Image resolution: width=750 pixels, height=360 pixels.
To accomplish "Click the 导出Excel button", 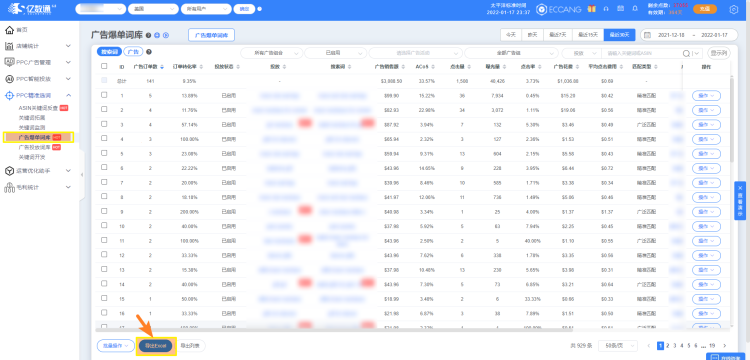I will point(155,345).
